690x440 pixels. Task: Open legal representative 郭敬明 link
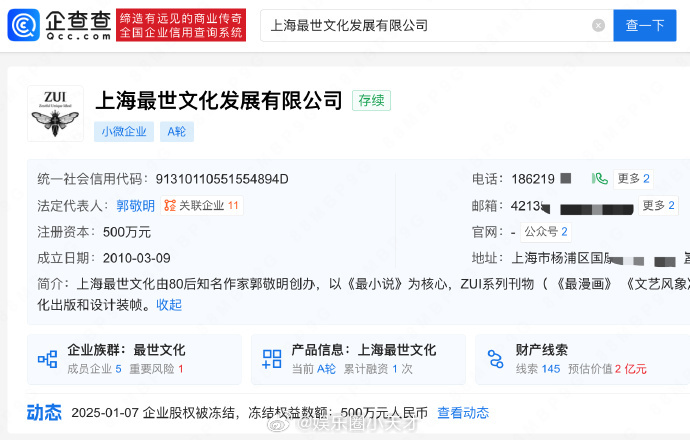tap(136, 205)
